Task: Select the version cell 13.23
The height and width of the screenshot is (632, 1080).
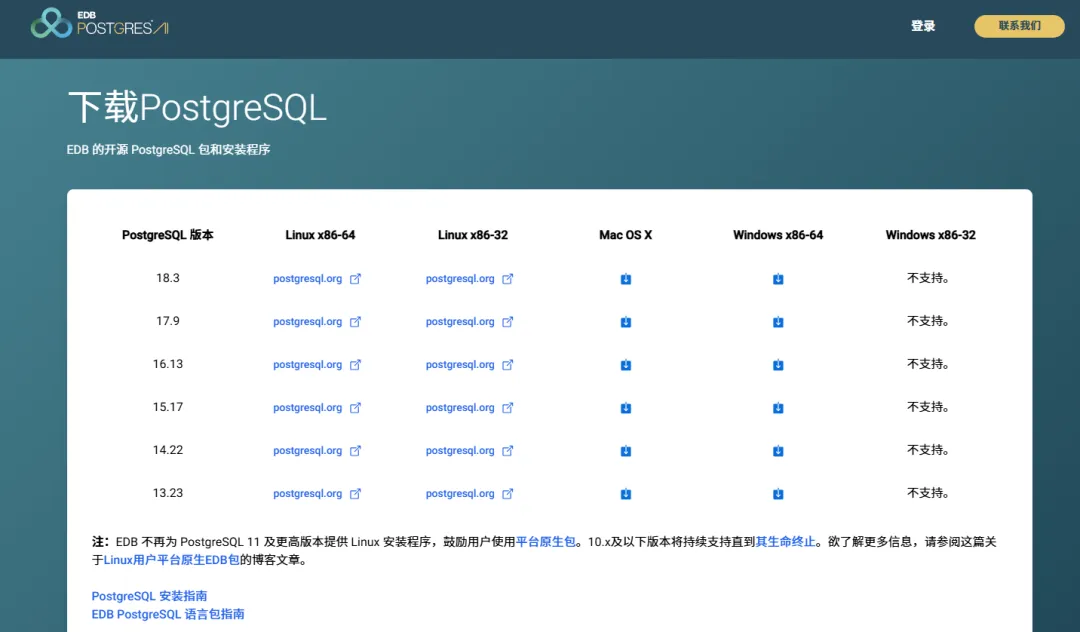Action: point(167,493)
